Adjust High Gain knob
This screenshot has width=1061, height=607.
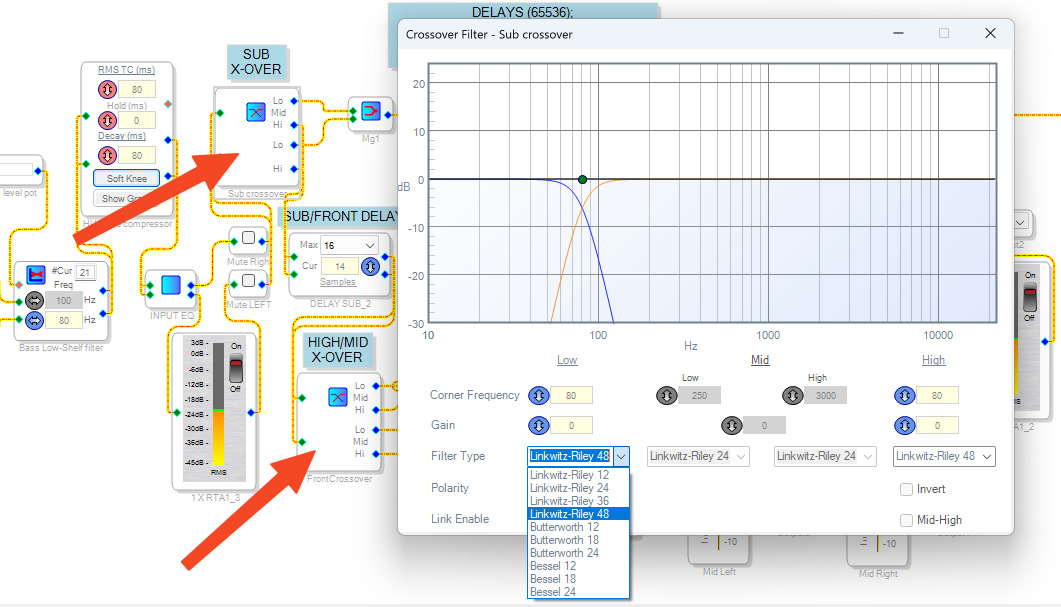click(x=905, y=426)
